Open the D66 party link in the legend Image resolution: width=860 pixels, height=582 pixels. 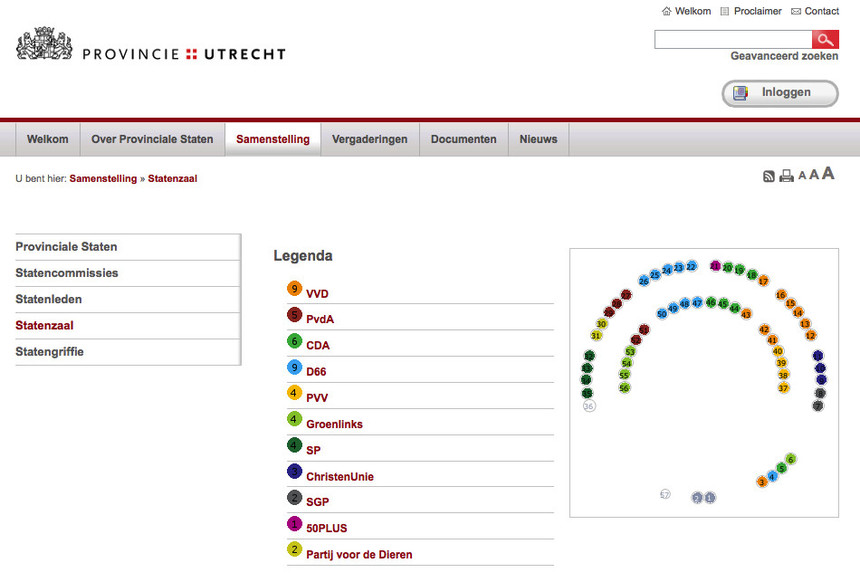[x=316, y=372]
